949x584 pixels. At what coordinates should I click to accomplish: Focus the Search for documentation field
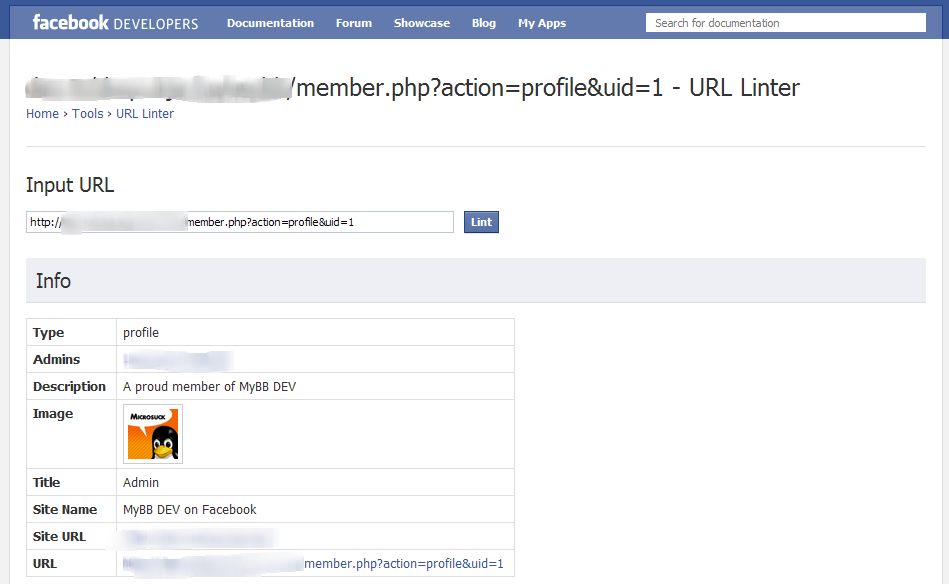coord(785,23)
